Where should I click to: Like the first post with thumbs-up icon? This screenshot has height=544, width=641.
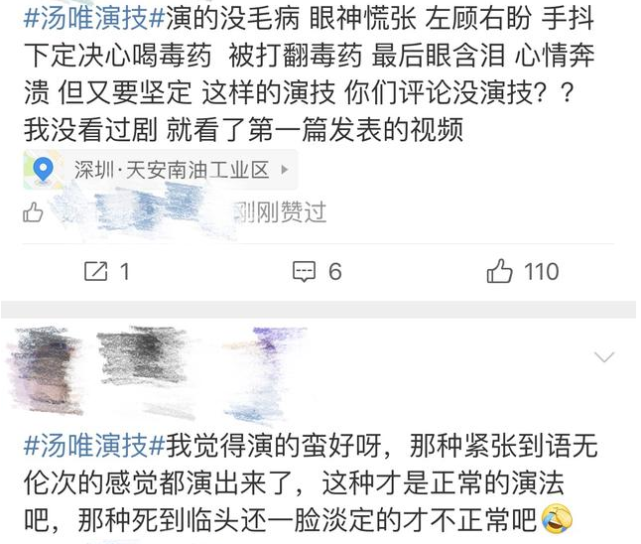499,271
